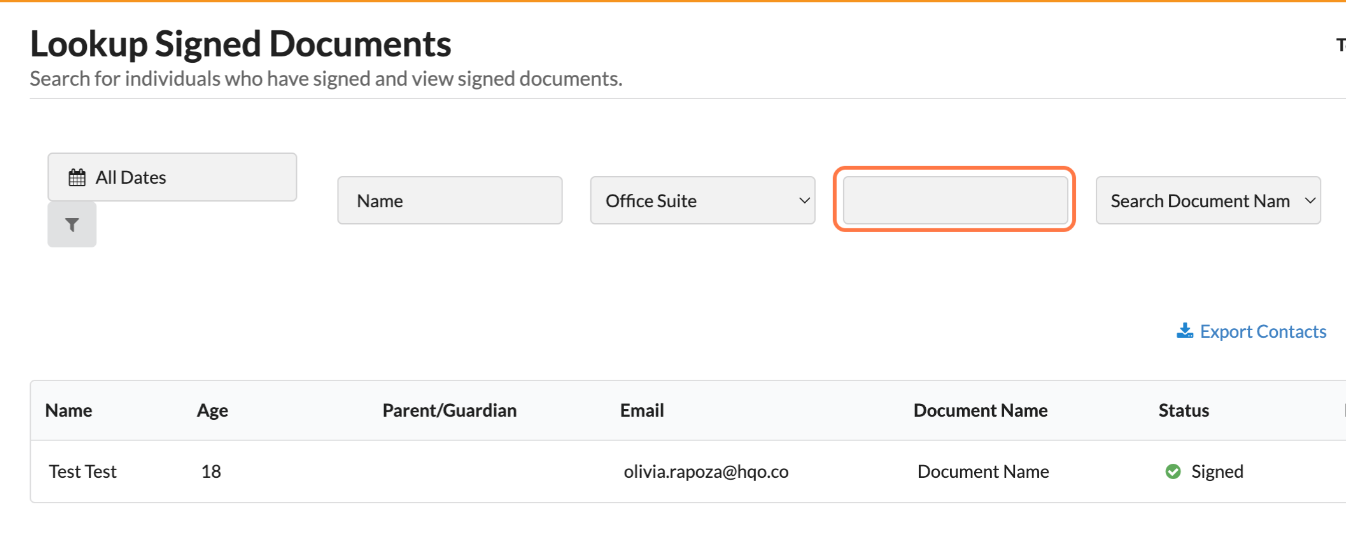The height and width of the screenshot is (546, 1346).
Task: Click the calendar icon in All Dates
Action: coord(77,178)
